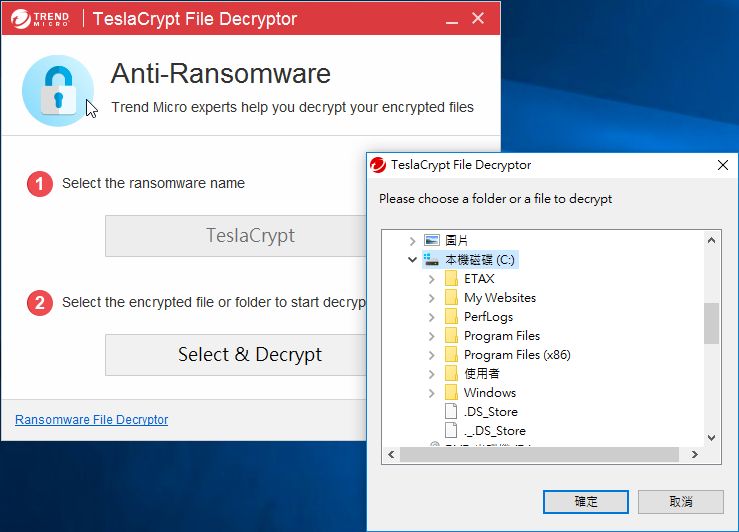Close the TeslaCrypt File Decryptor main window
739x532 pixels.
(478, 18)
